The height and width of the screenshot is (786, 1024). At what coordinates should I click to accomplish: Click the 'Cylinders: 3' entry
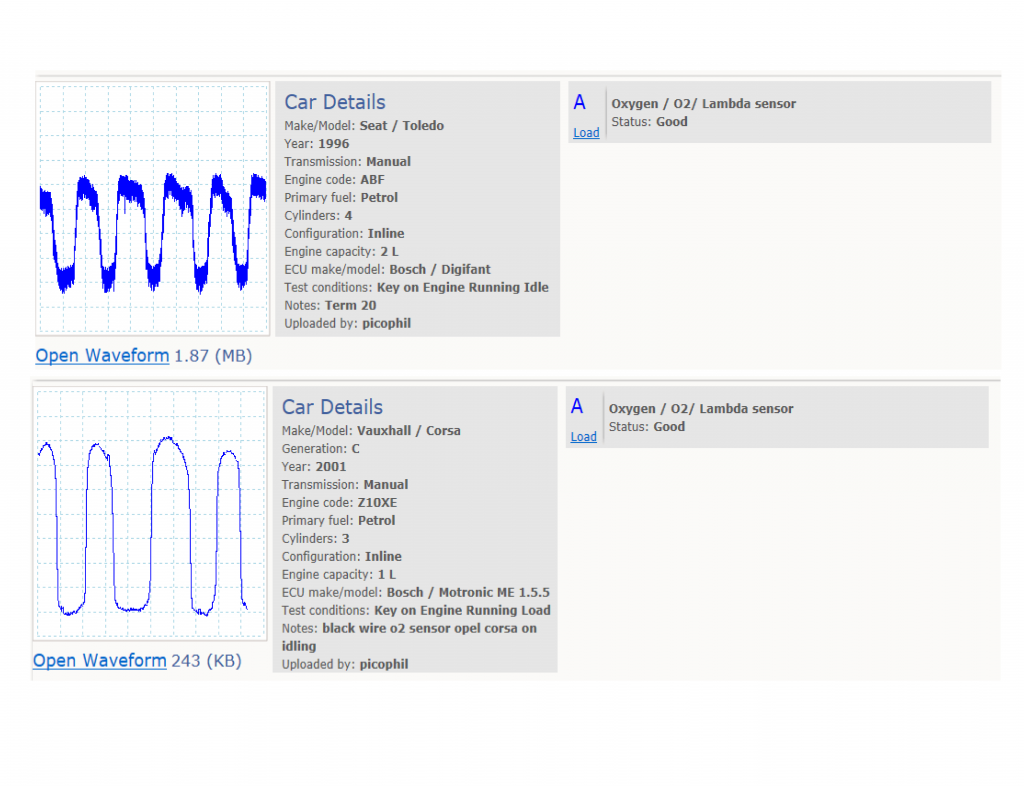point(315,539)
